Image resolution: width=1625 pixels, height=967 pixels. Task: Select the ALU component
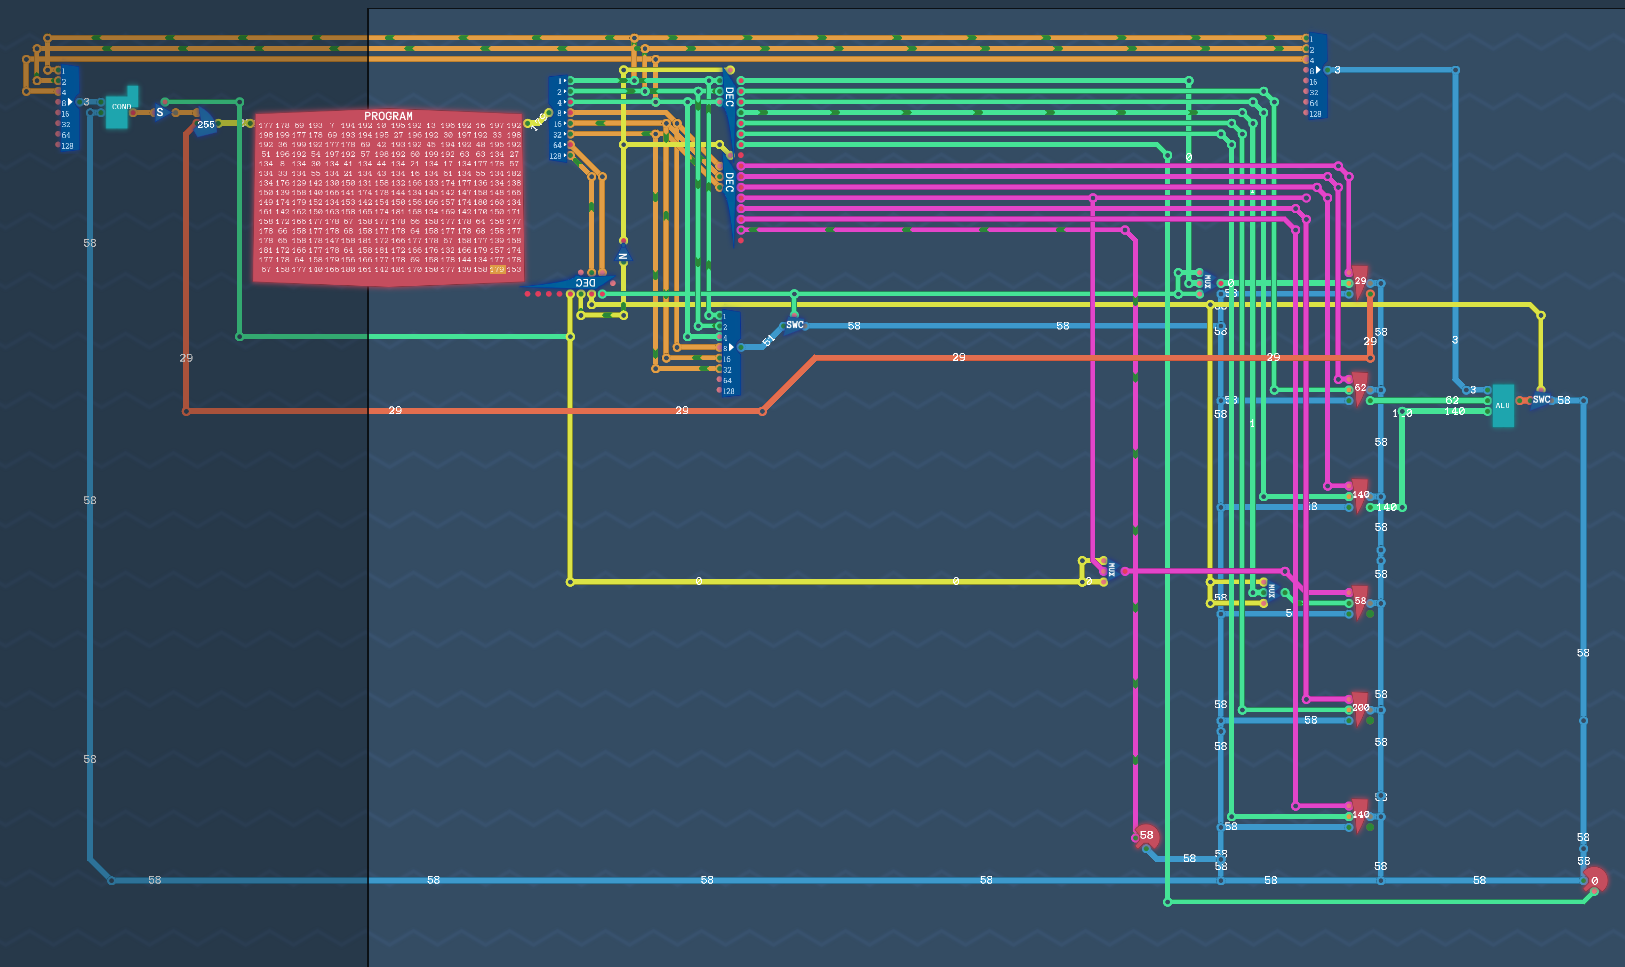click(1502, 405)
